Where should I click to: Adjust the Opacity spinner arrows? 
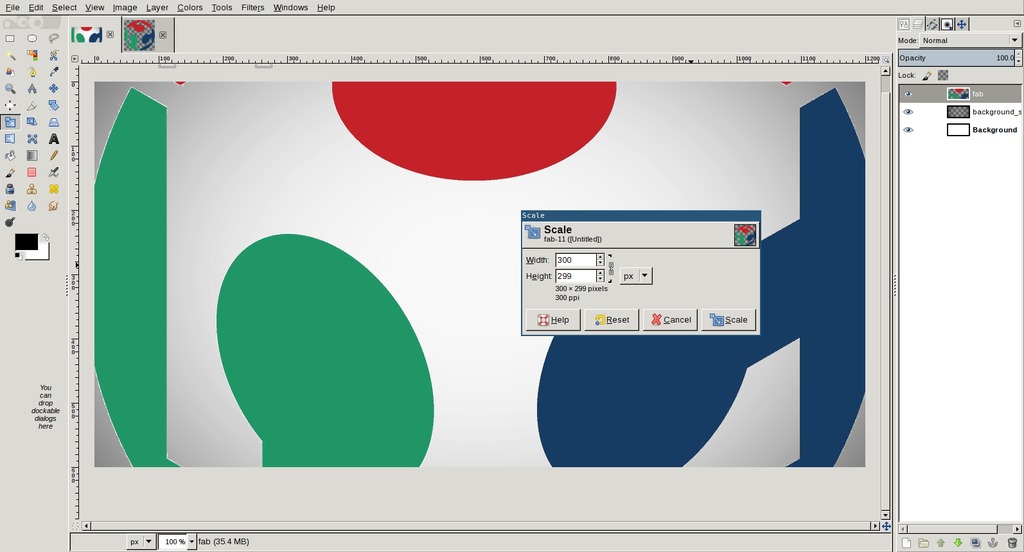click(x=1018, y=58)
